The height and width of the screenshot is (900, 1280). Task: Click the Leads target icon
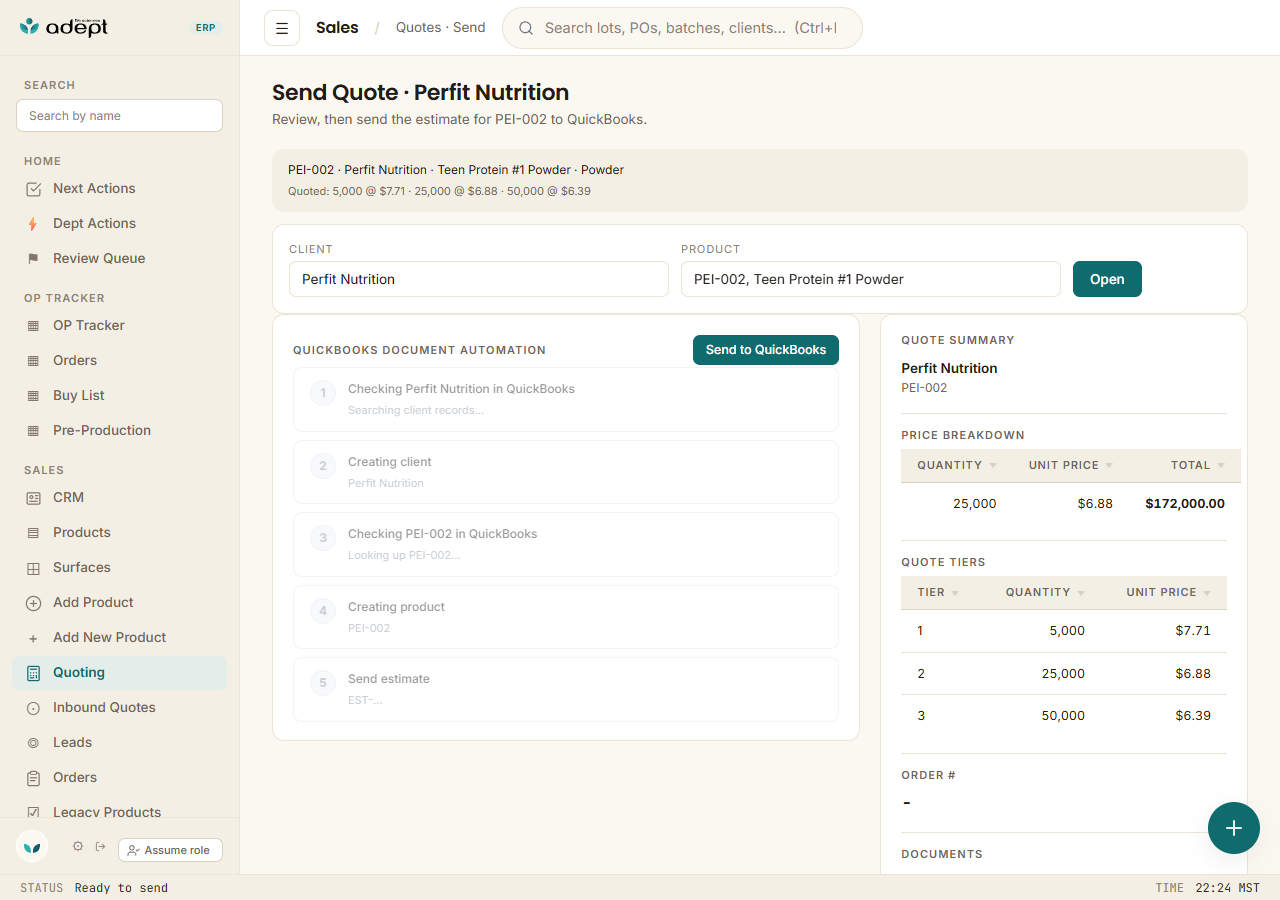(33, 743)
